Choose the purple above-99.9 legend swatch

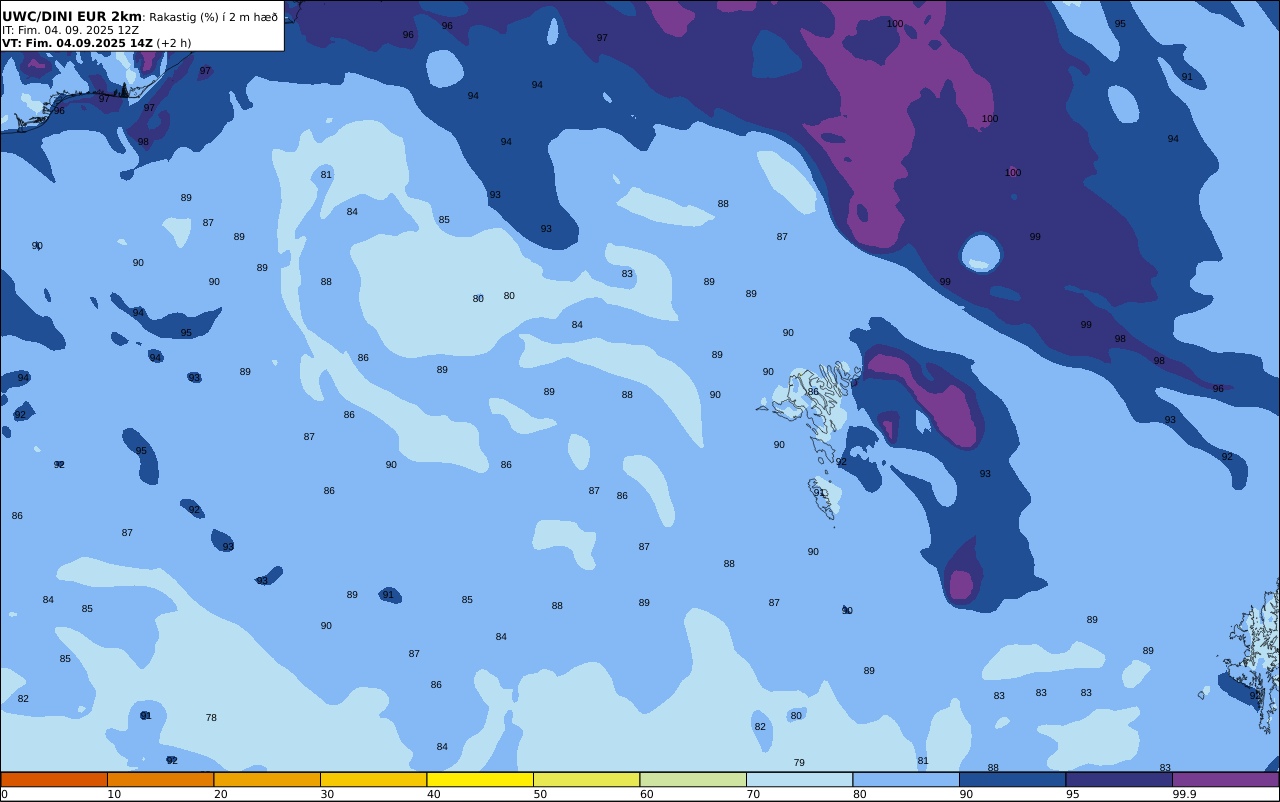(1225, 779)
